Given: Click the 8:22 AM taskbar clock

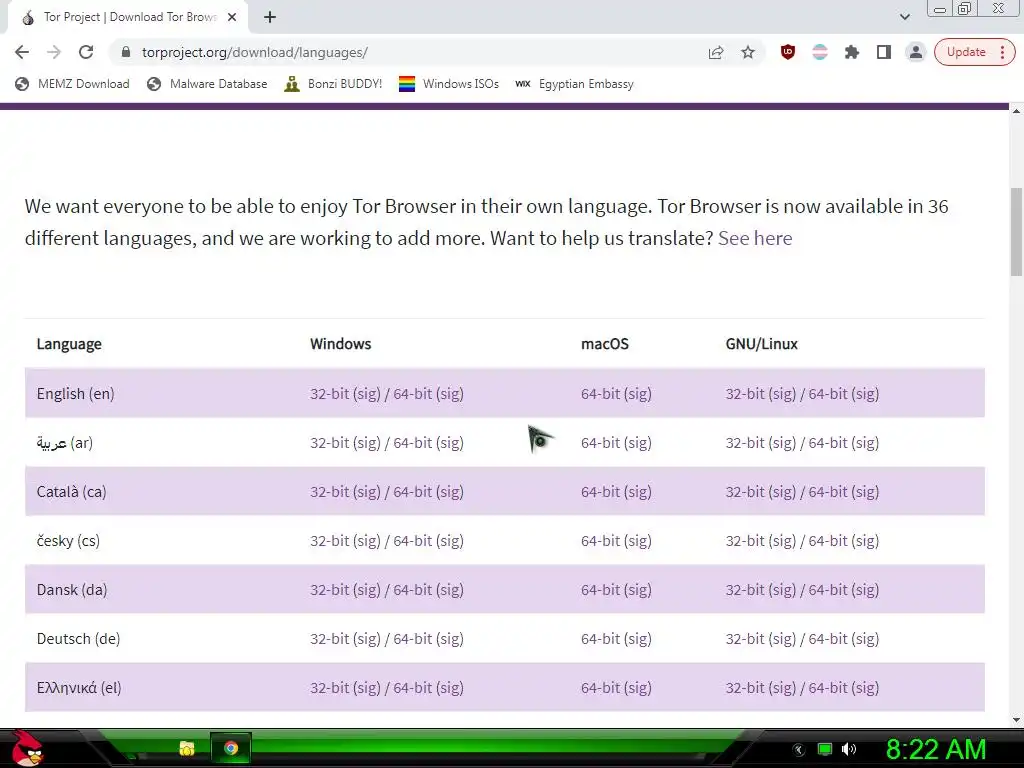Looking at the screenshot, I should pyautogui.click(x=936, y=750).
